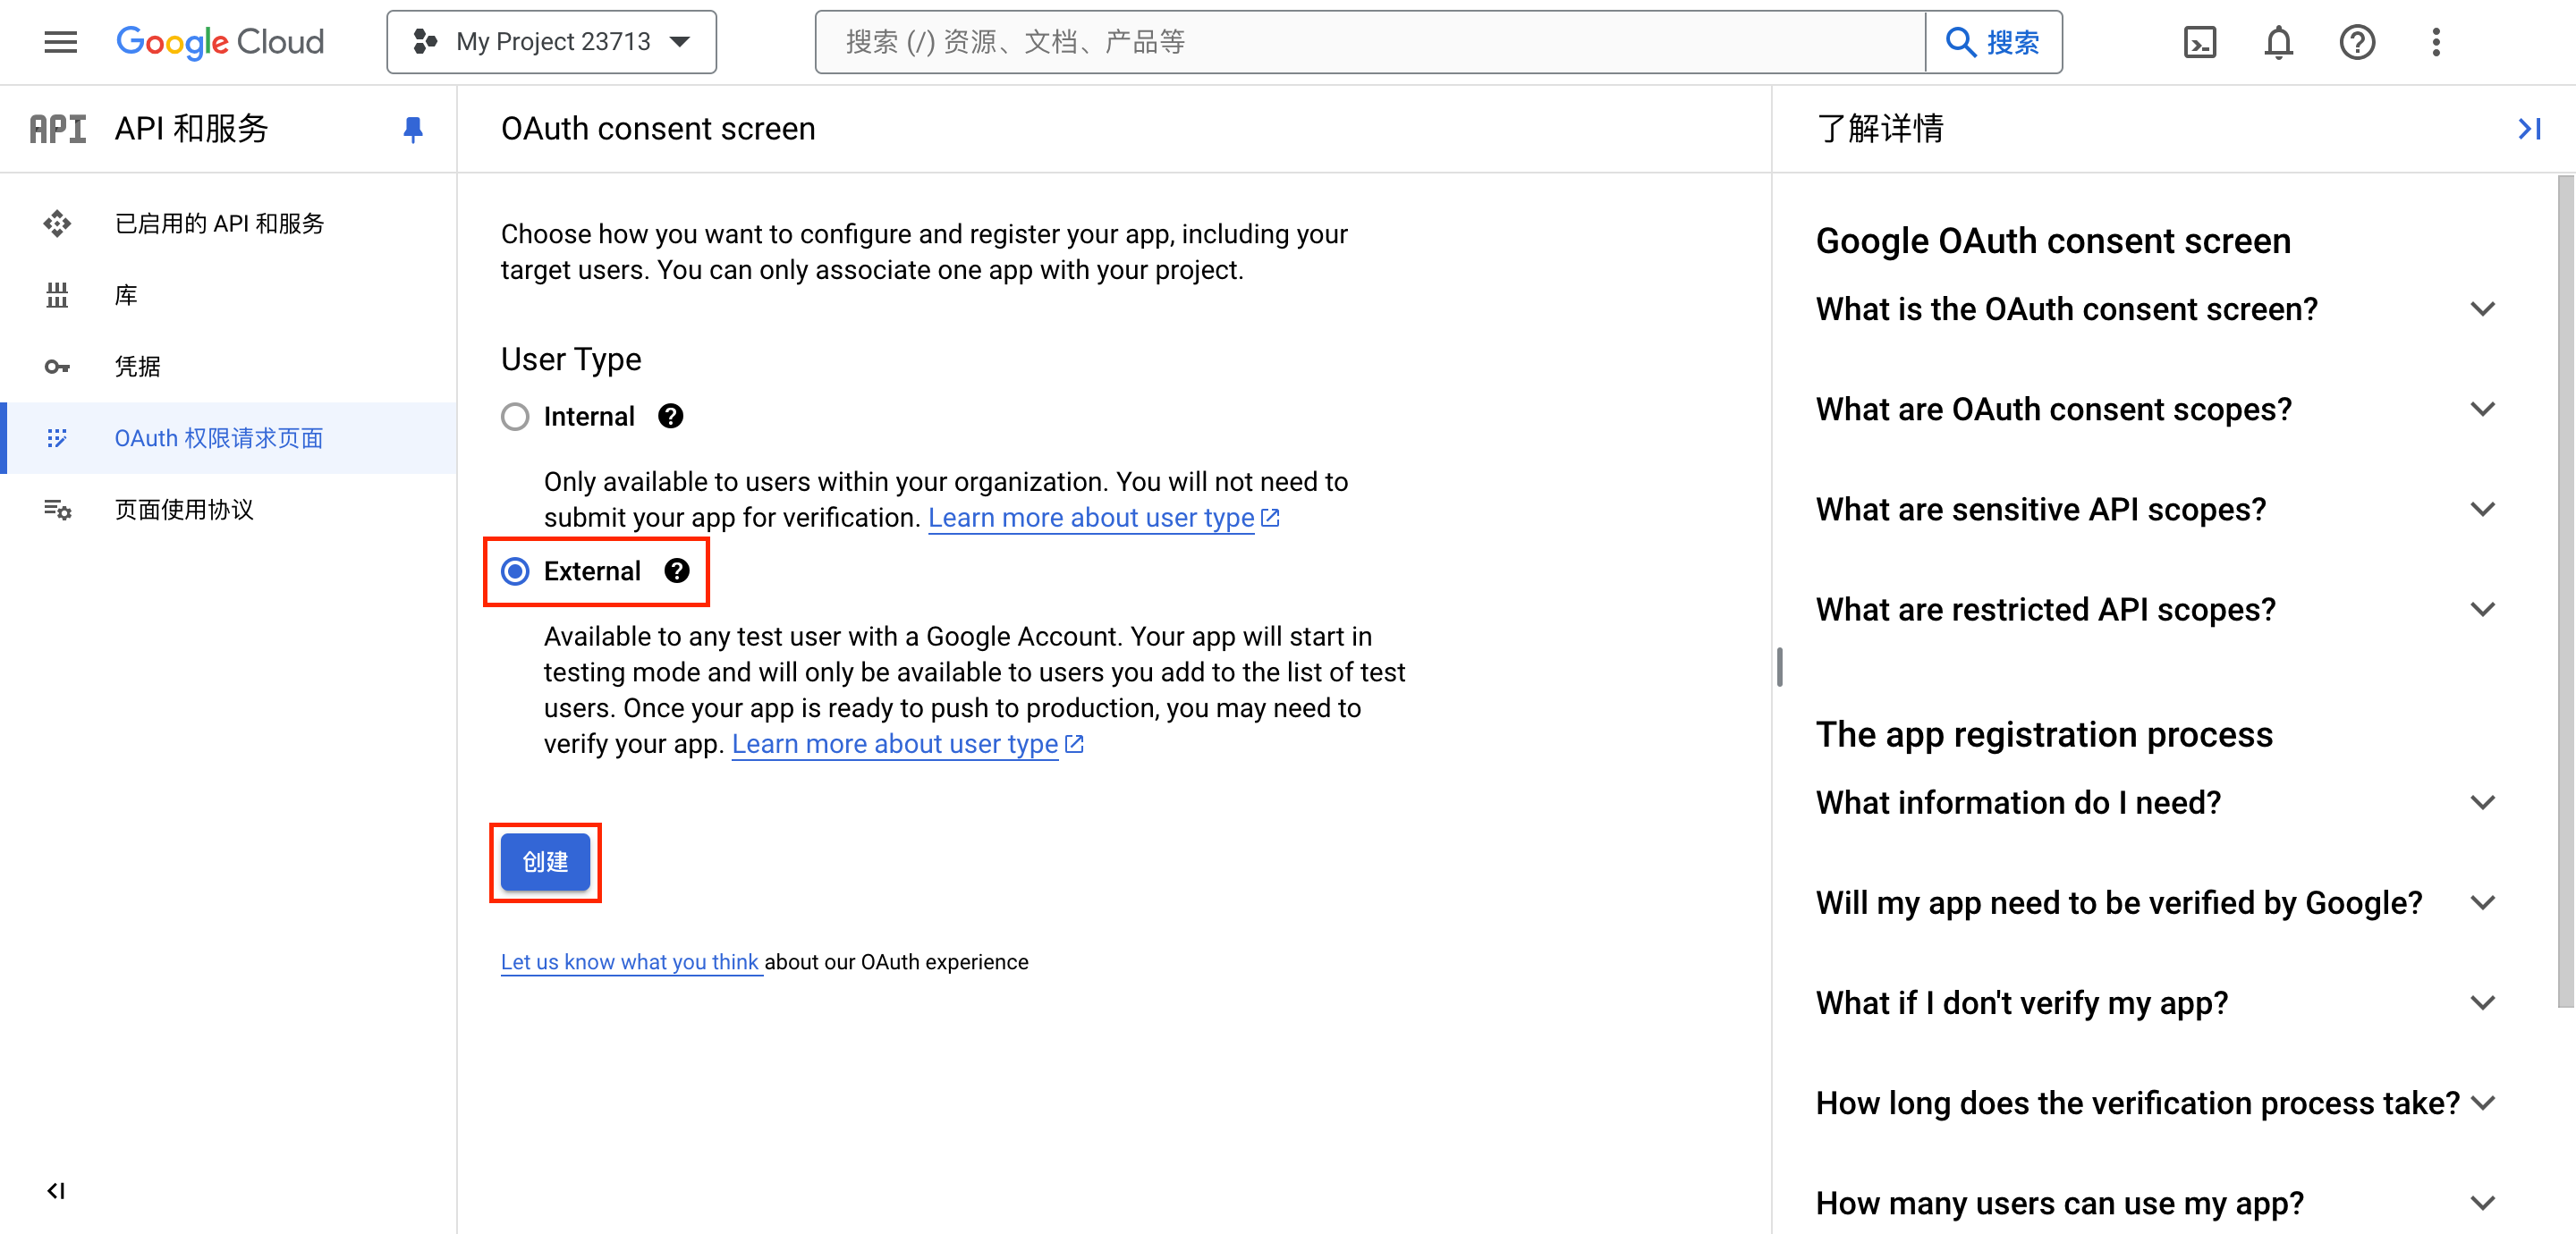2576x1234 pixels.
Task: Click the help panel vertical scrollbar
Action: (x=2565, y=590)
